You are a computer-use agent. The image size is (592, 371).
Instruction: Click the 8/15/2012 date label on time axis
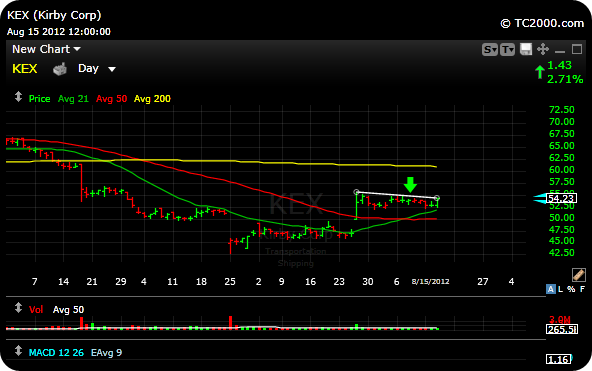(430, 282)
